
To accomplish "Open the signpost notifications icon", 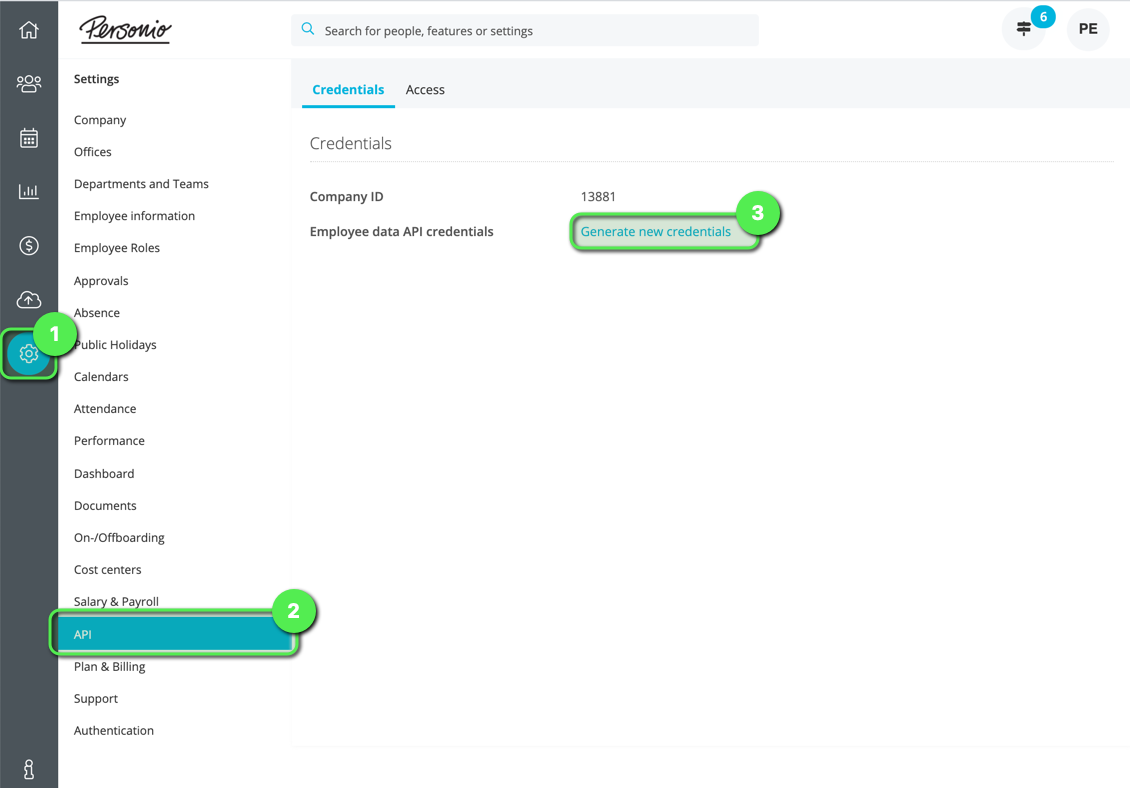I will point(1024,29).
